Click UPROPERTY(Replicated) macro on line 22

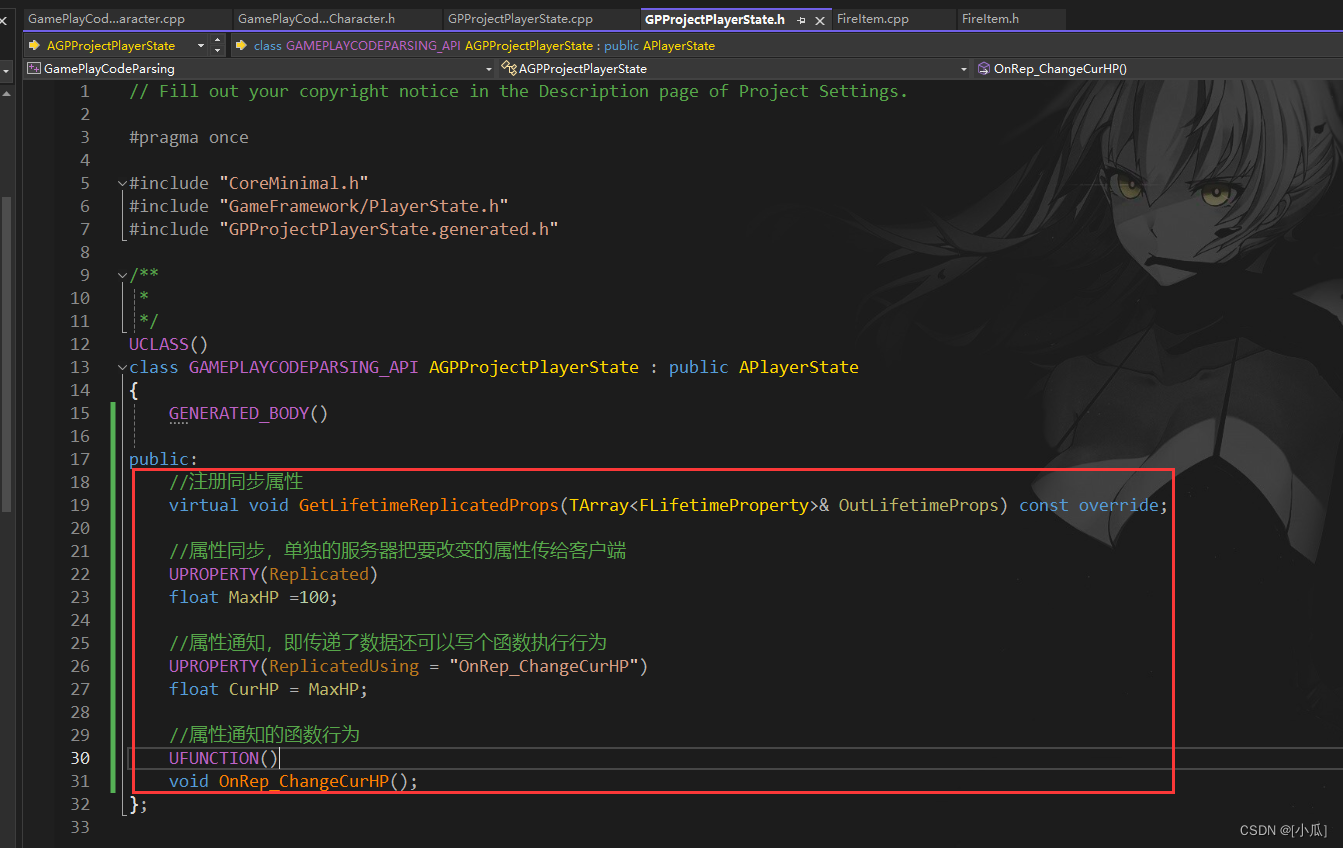point(274,574)
